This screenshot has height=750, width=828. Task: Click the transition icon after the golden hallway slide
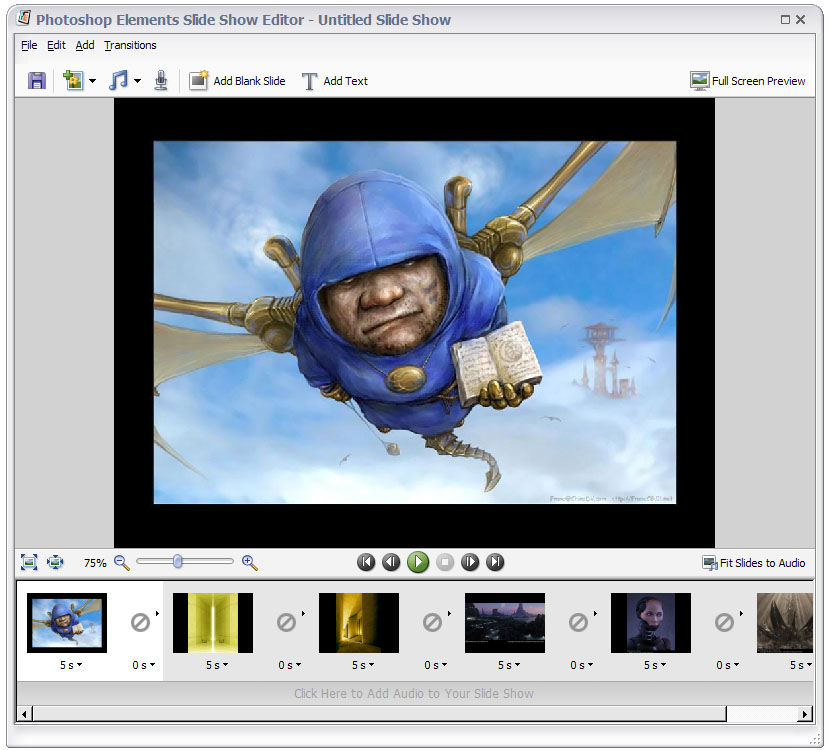(x=432, y=622)
